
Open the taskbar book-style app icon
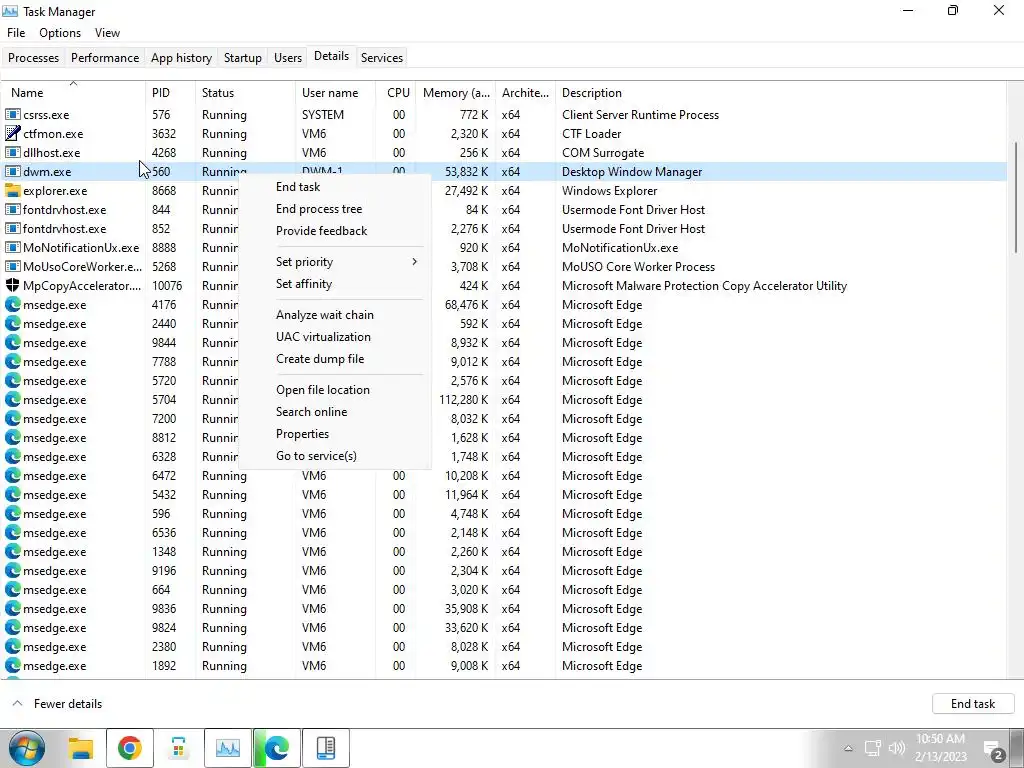(x=325, y=748)
